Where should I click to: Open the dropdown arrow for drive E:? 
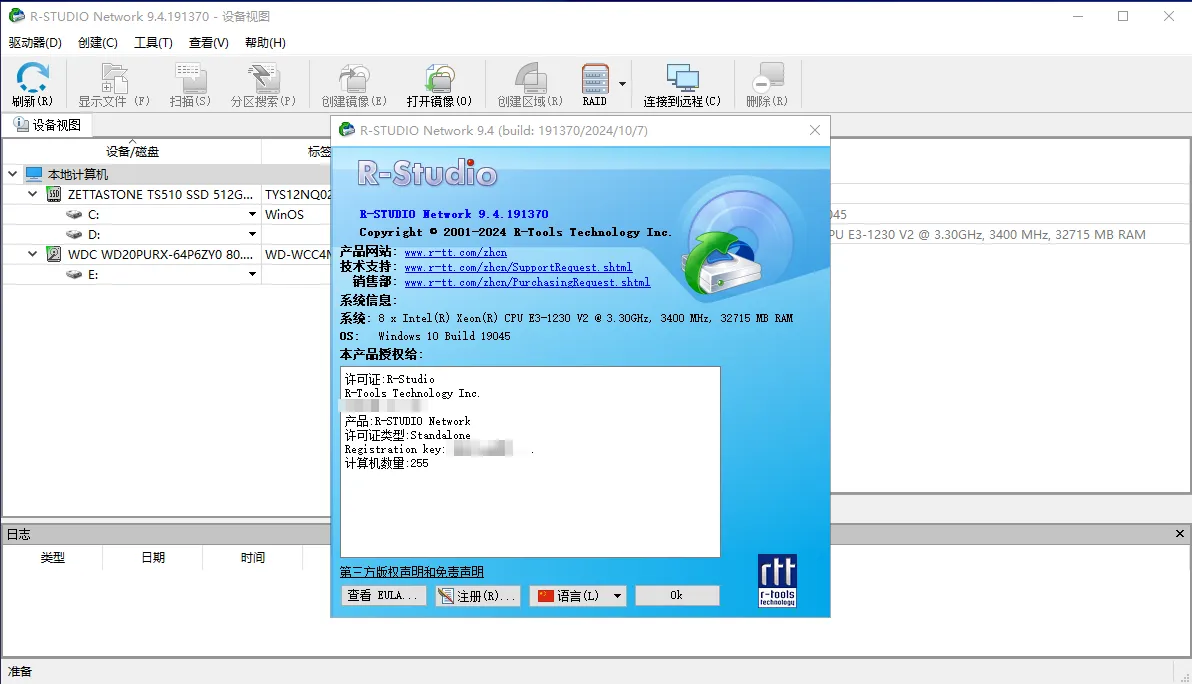coord(252,274)
